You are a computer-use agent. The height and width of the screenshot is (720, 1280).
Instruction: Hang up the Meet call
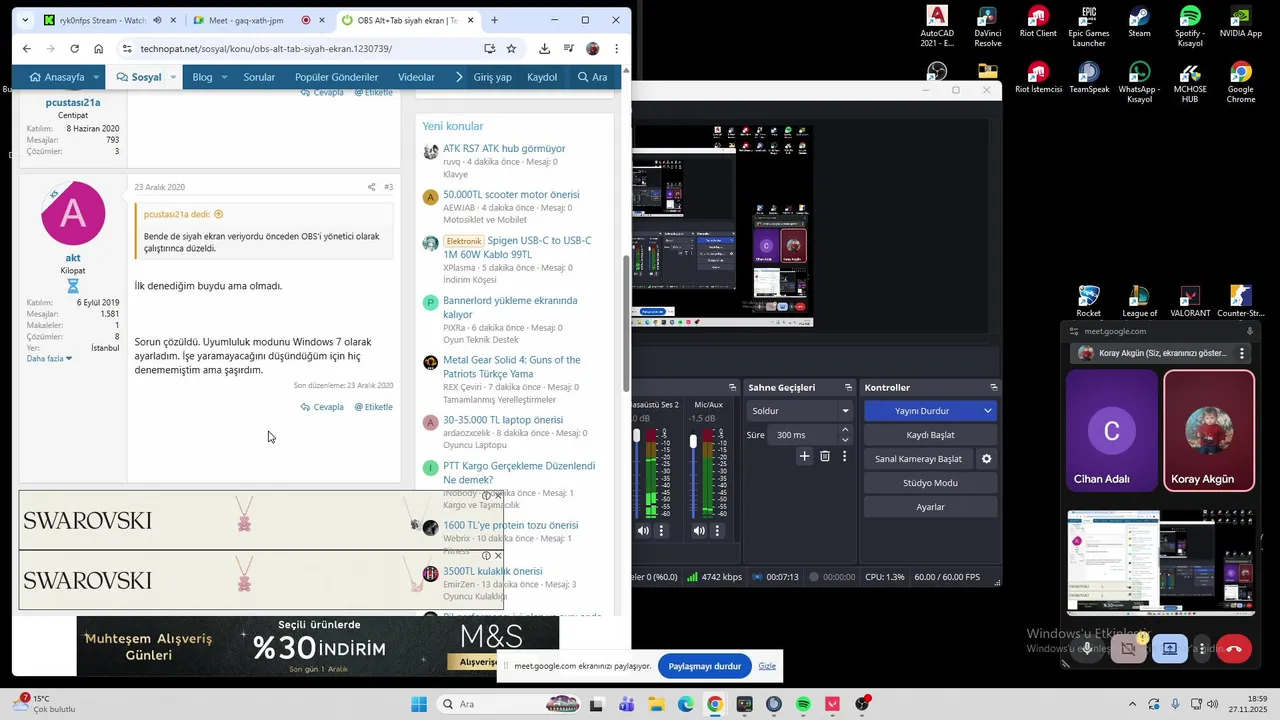click(x=1234, y=648)
